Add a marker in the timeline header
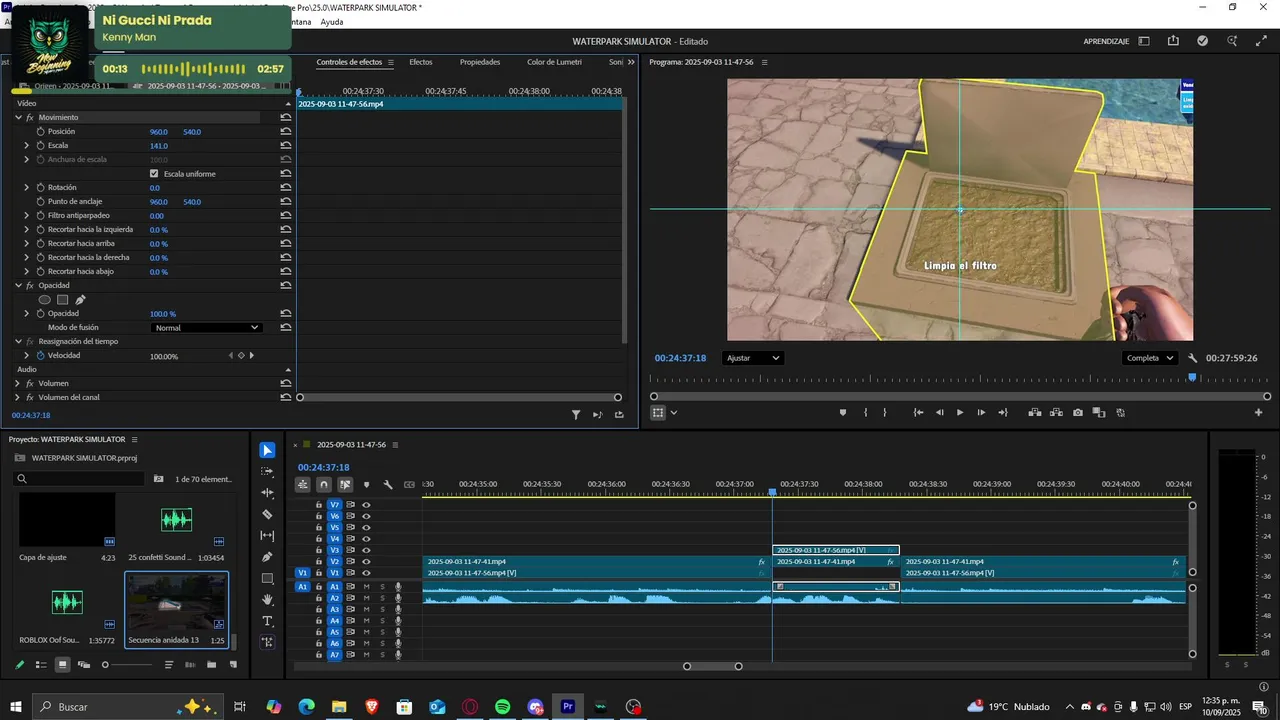This screenshot has height=720, width=1280. click(x=366, y=485)
